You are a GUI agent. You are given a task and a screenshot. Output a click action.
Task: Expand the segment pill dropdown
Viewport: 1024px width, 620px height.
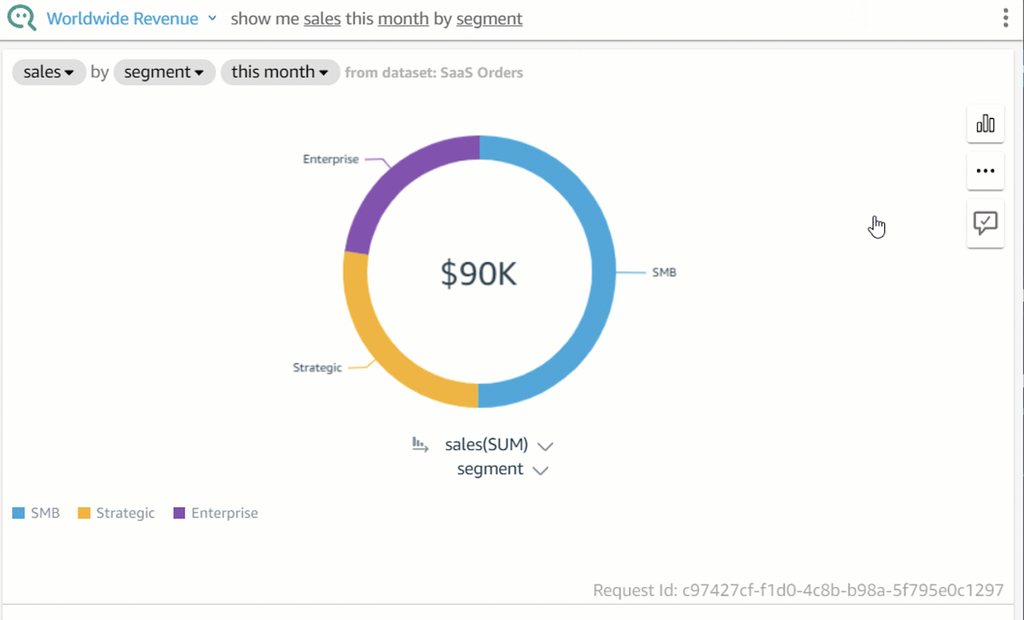(x=164, y=72)
